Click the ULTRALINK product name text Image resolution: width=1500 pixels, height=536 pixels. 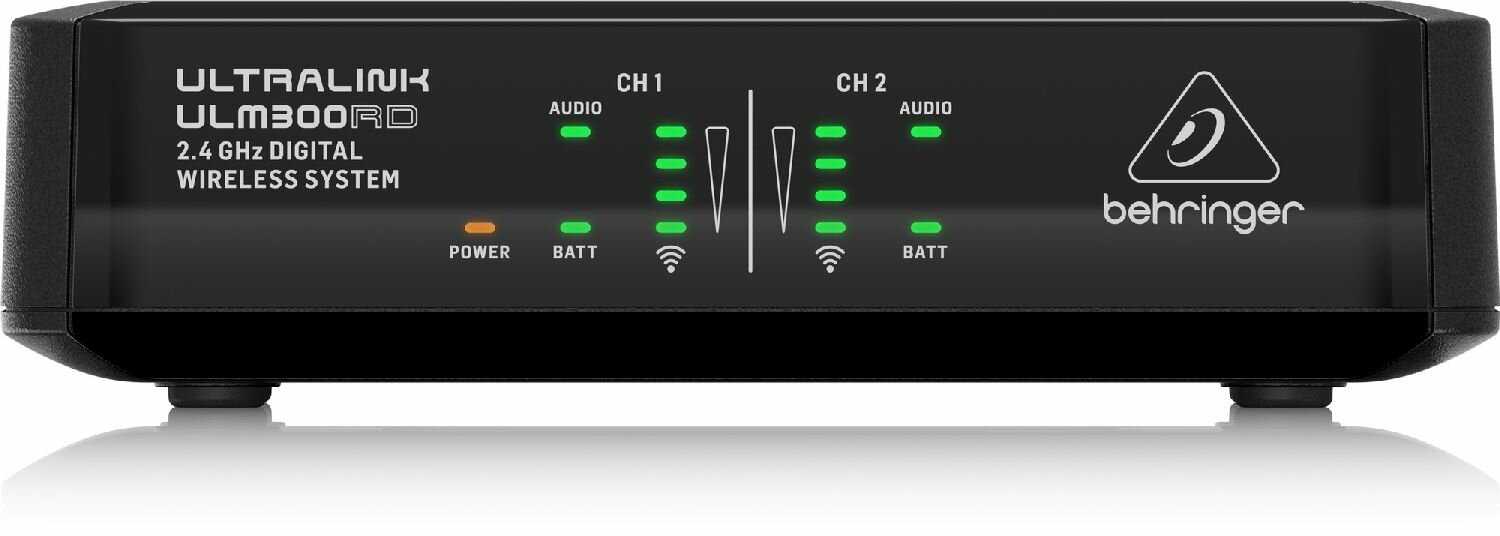tap(304, 79)
